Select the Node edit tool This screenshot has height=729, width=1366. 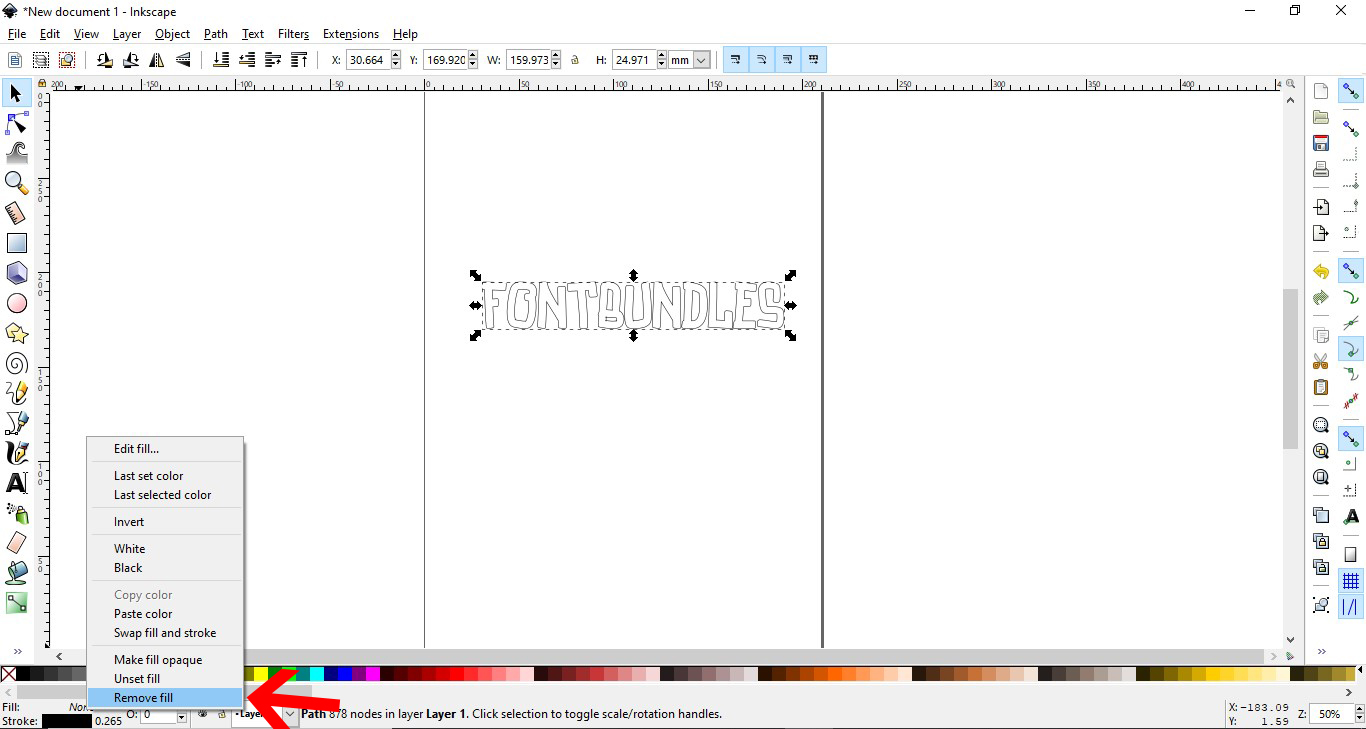click(x=16, y=124)
